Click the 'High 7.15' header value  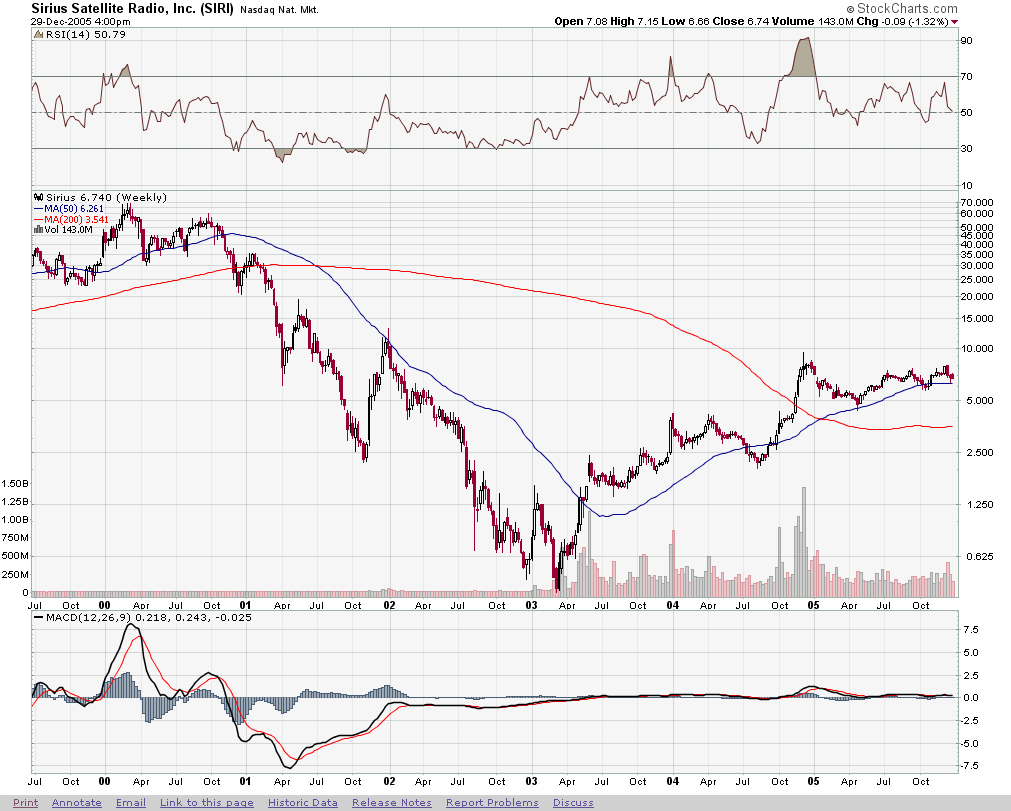click(634, 21)
